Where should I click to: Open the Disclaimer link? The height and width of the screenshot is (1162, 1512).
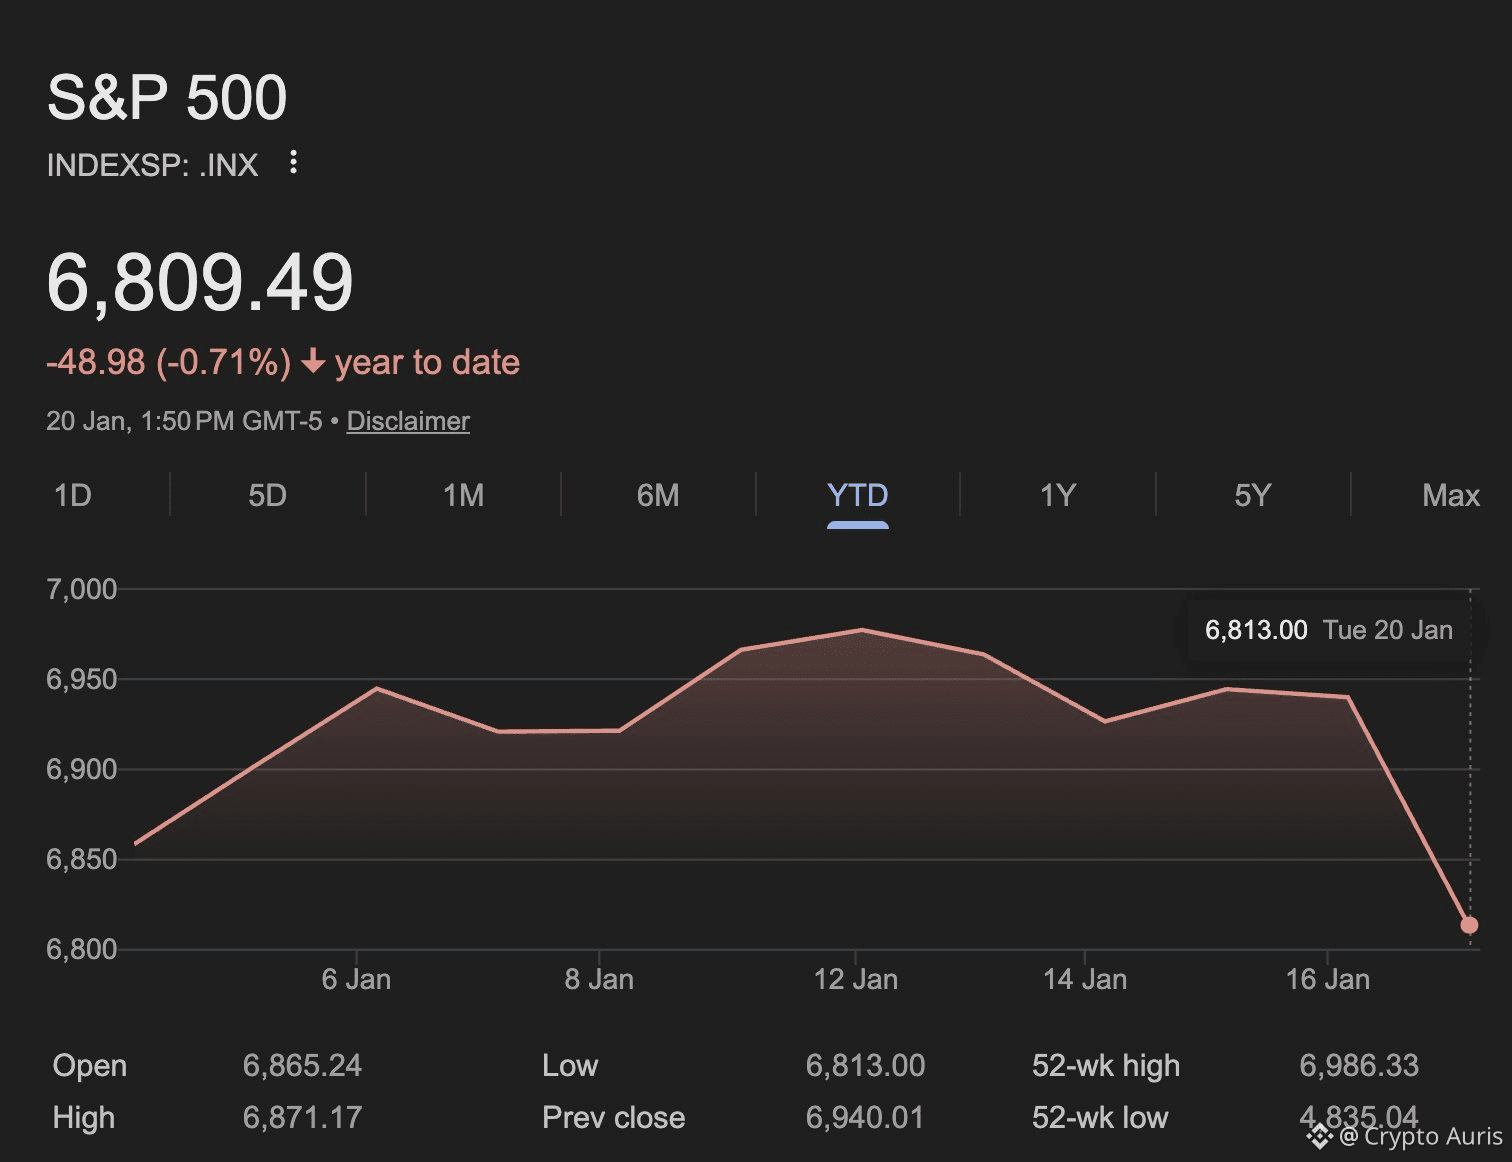(408, 421)
